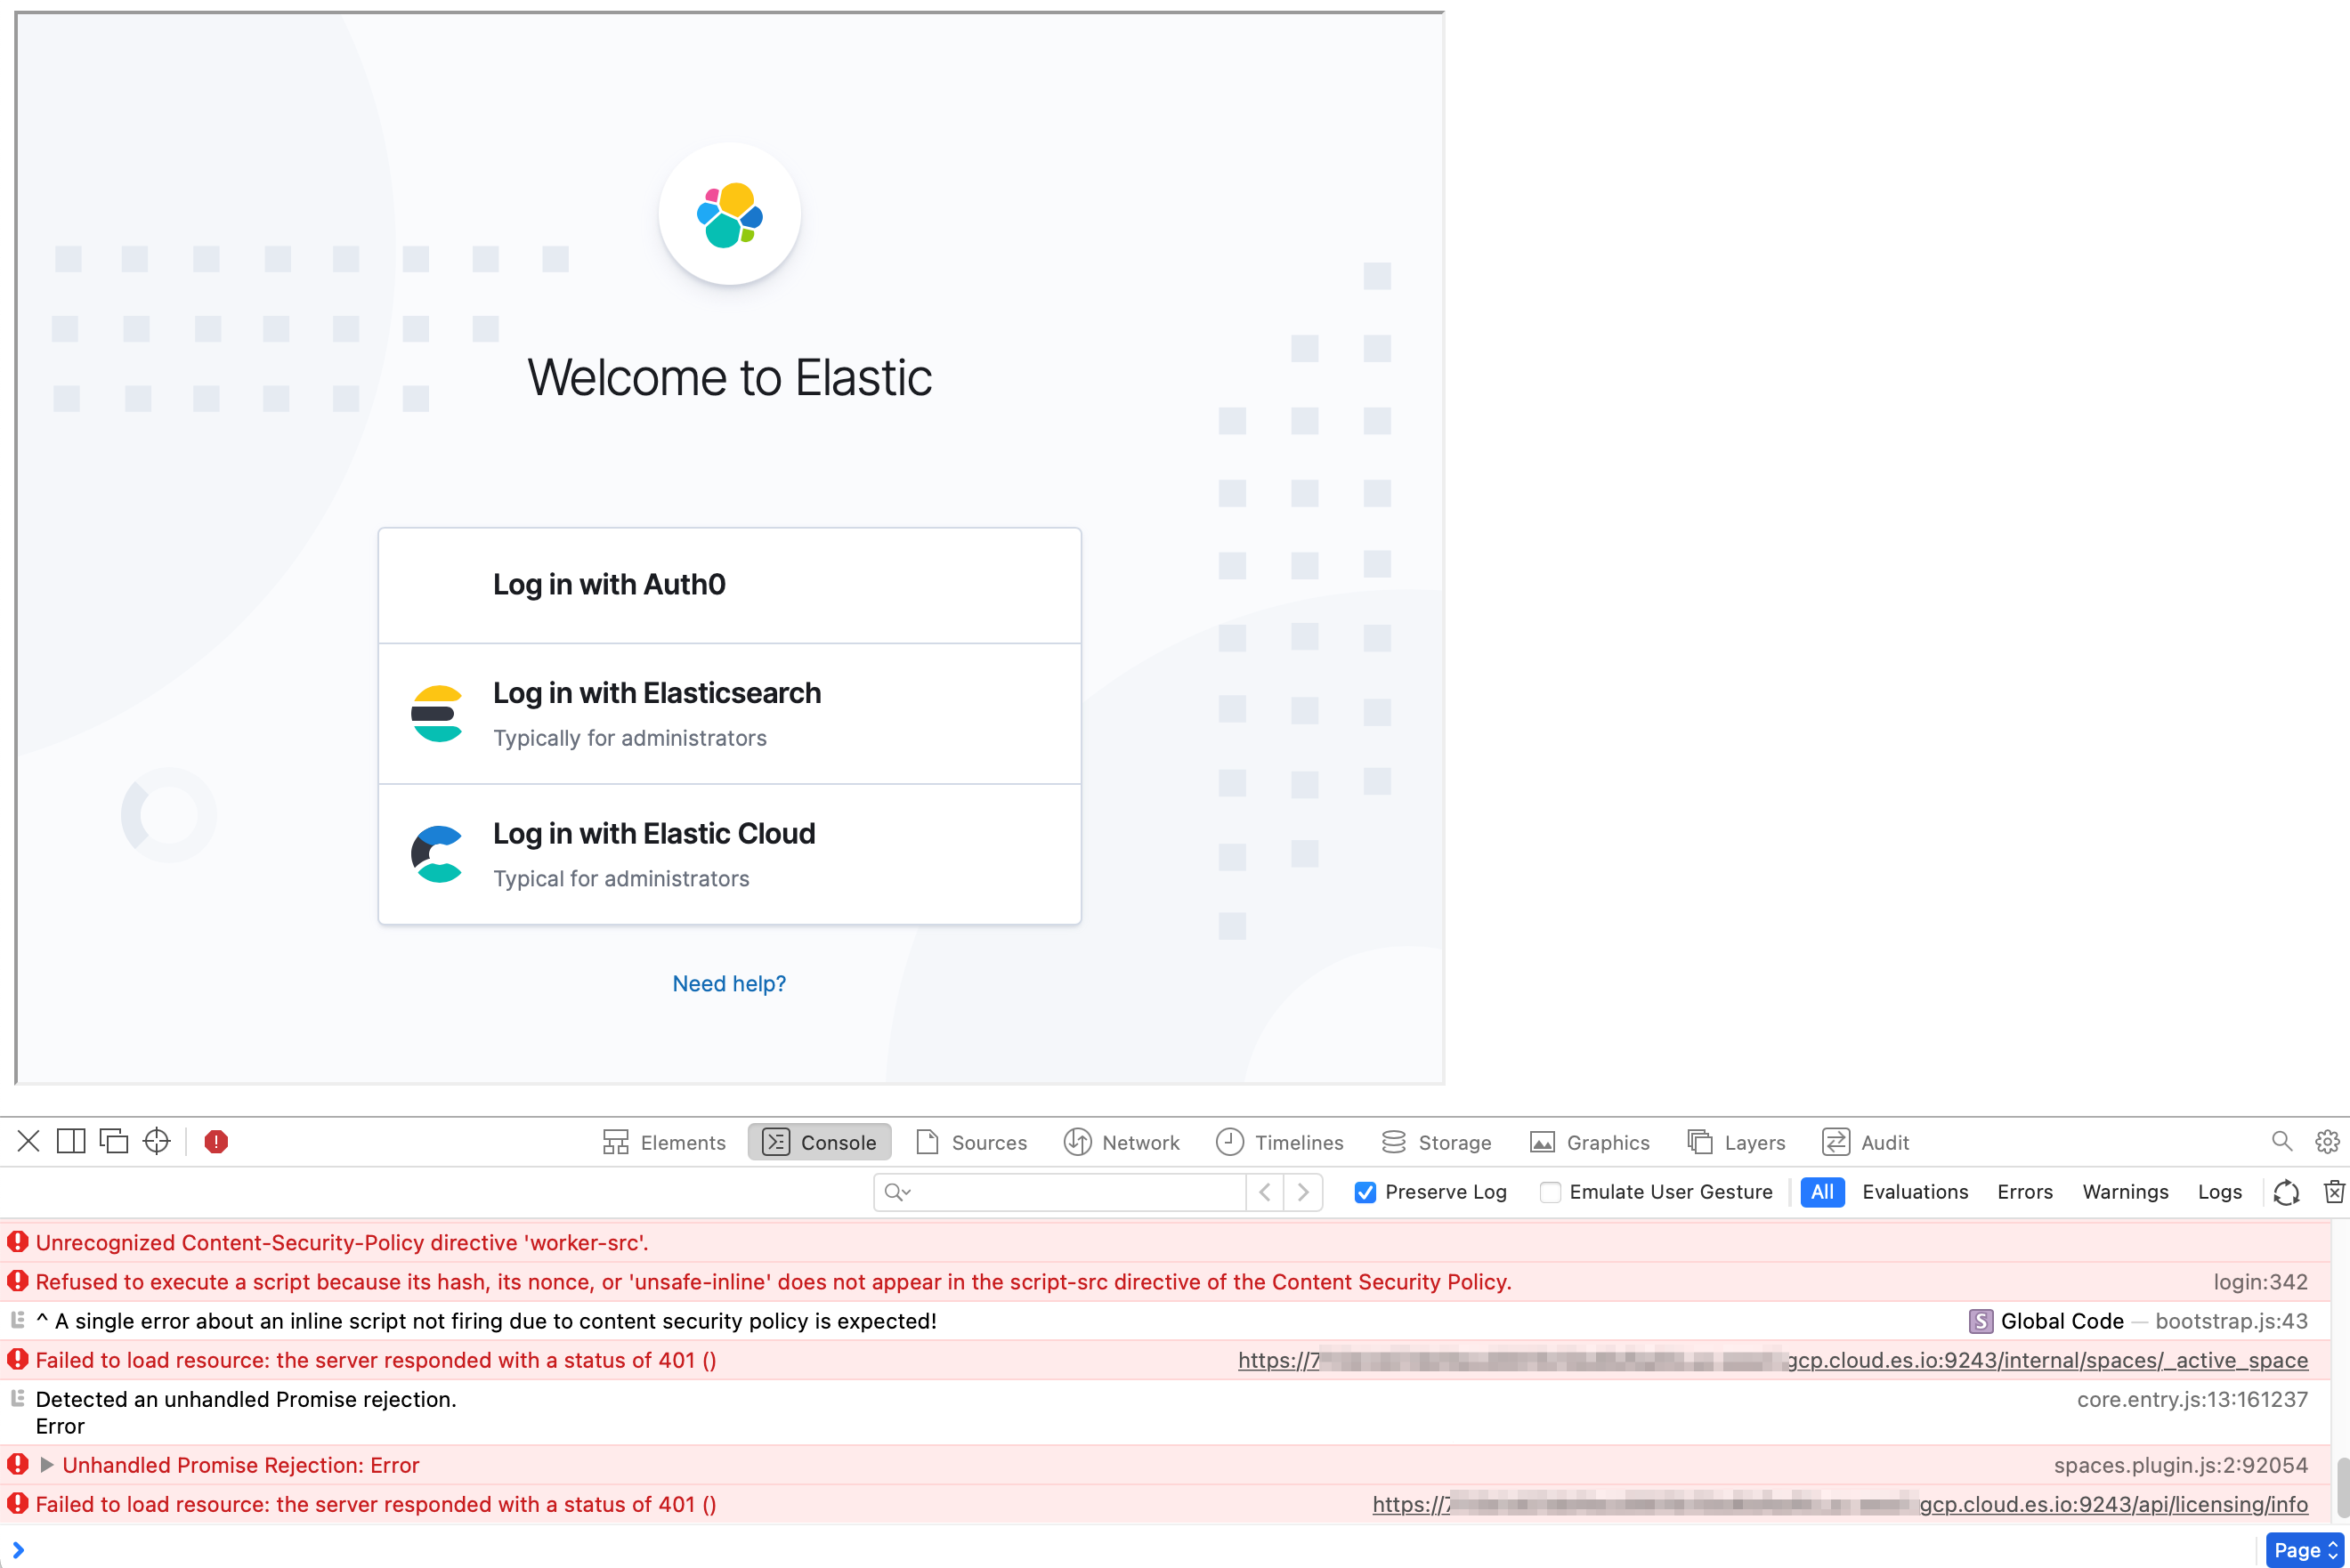
Task: Clear console log with trash icon
Action: (2334, 1192)
